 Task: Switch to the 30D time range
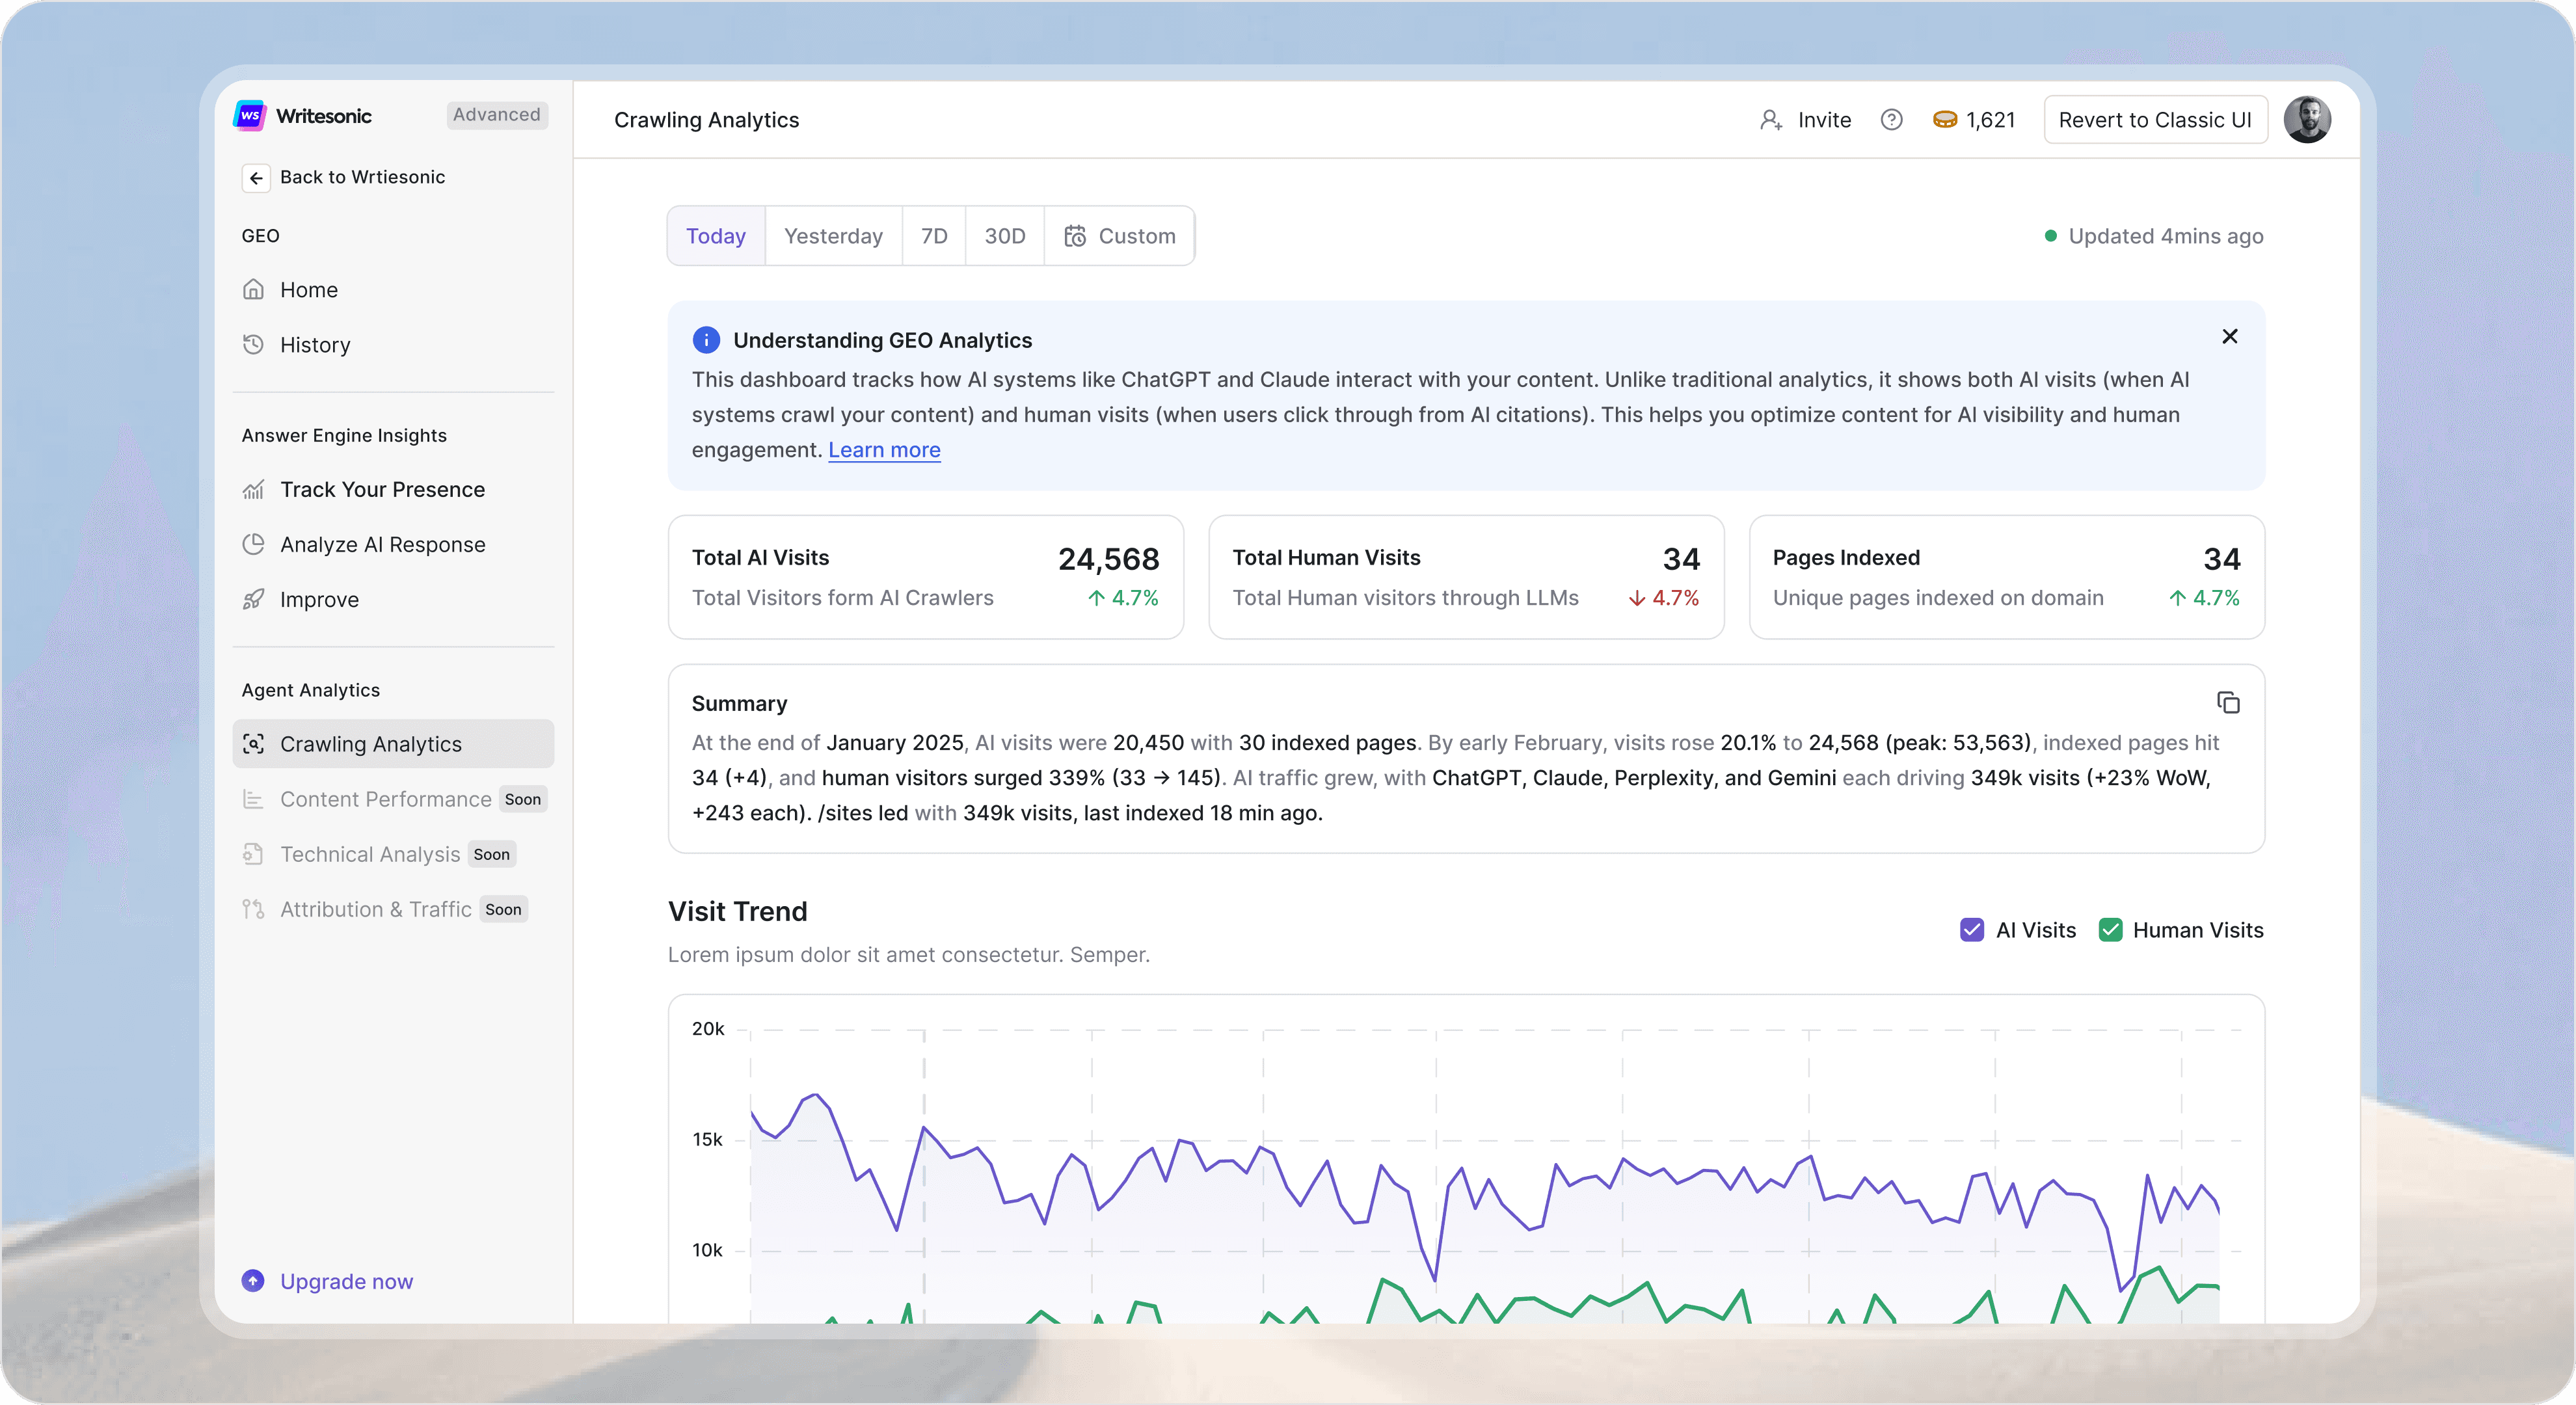pos(1004,236)
